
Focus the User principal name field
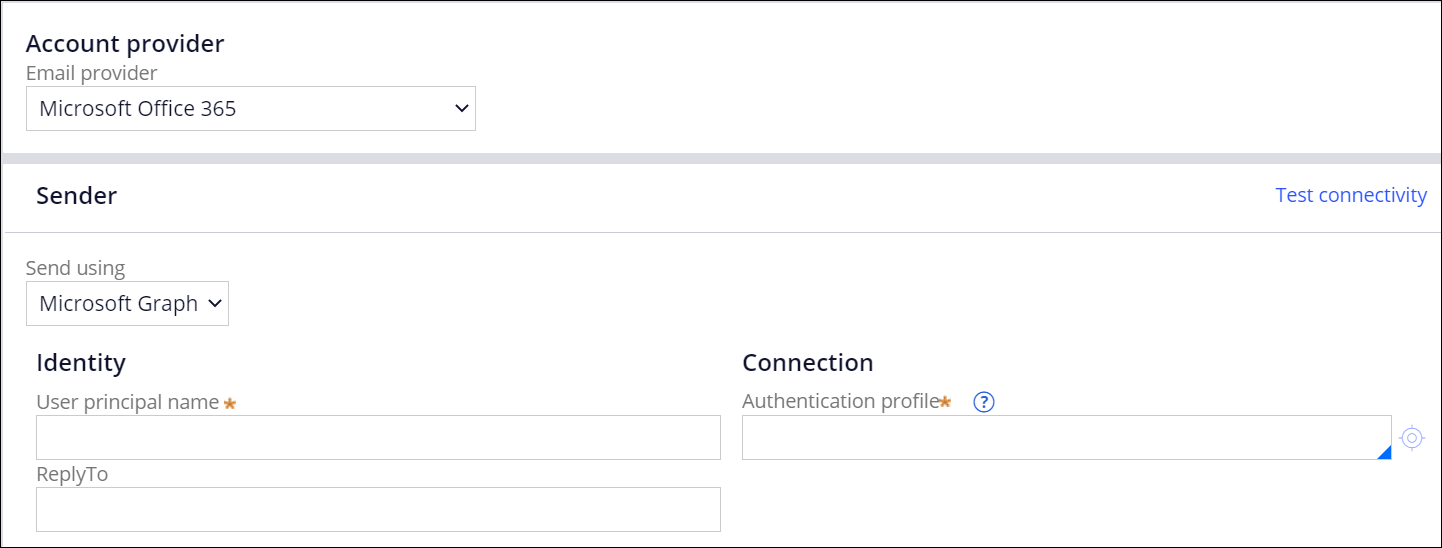tap(378, 438)
